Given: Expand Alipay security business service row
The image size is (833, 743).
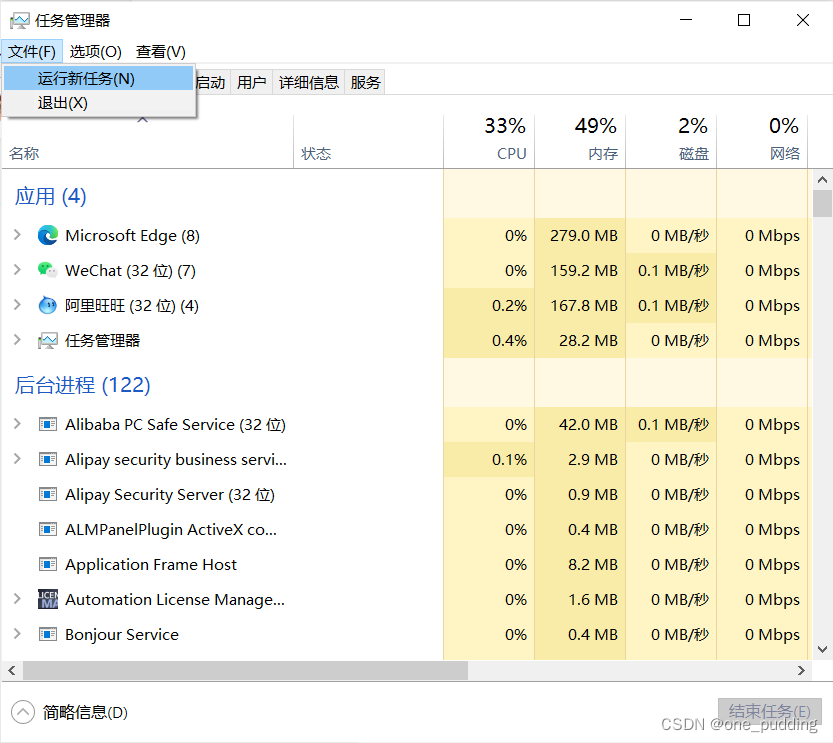Looking at the screenshot, I should 17,459.
